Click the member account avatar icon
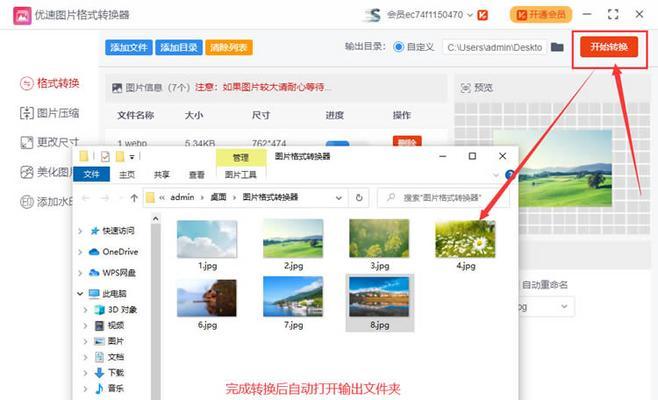 pos(373,14)
